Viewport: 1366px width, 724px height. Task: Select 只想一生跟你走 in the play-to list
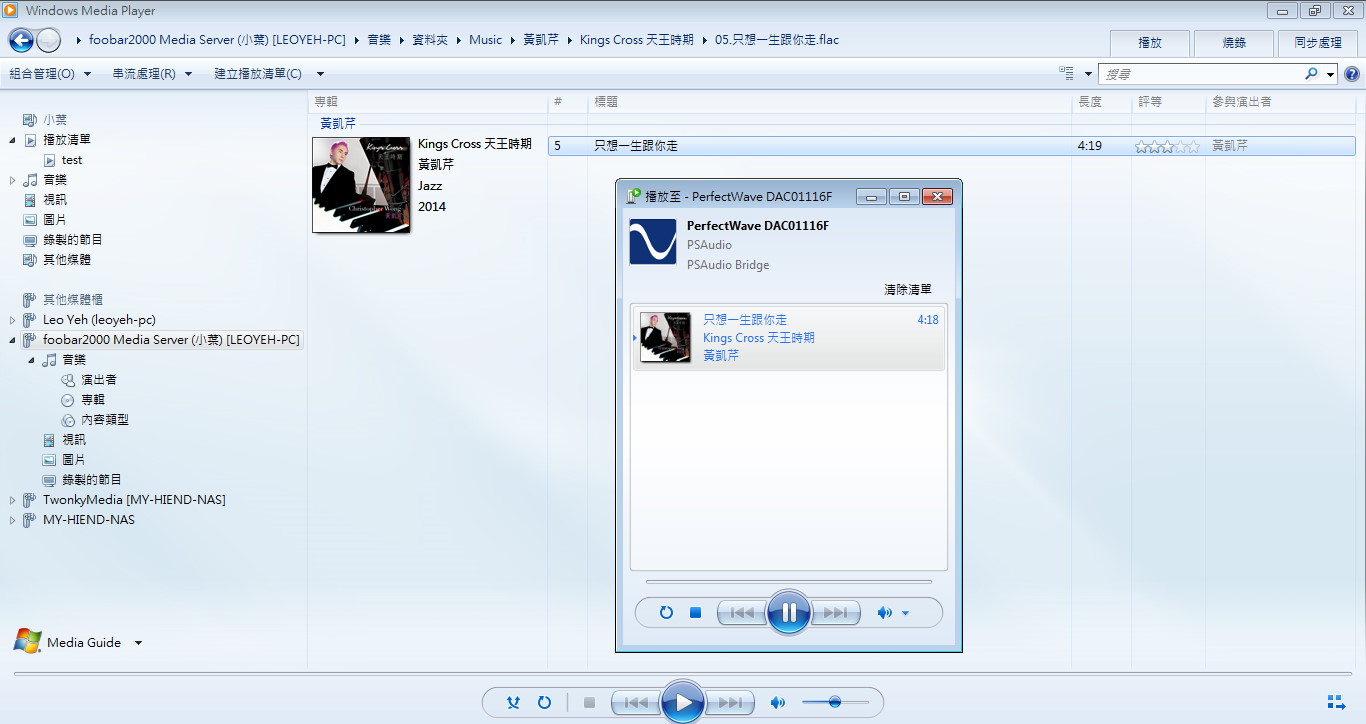point(789,338)
